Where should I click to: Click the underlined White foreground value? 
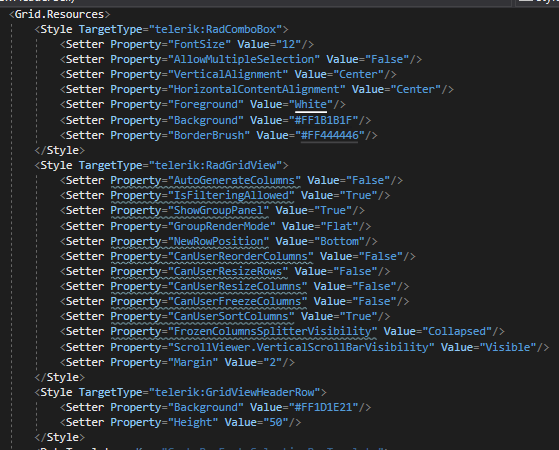click(311, 104)
